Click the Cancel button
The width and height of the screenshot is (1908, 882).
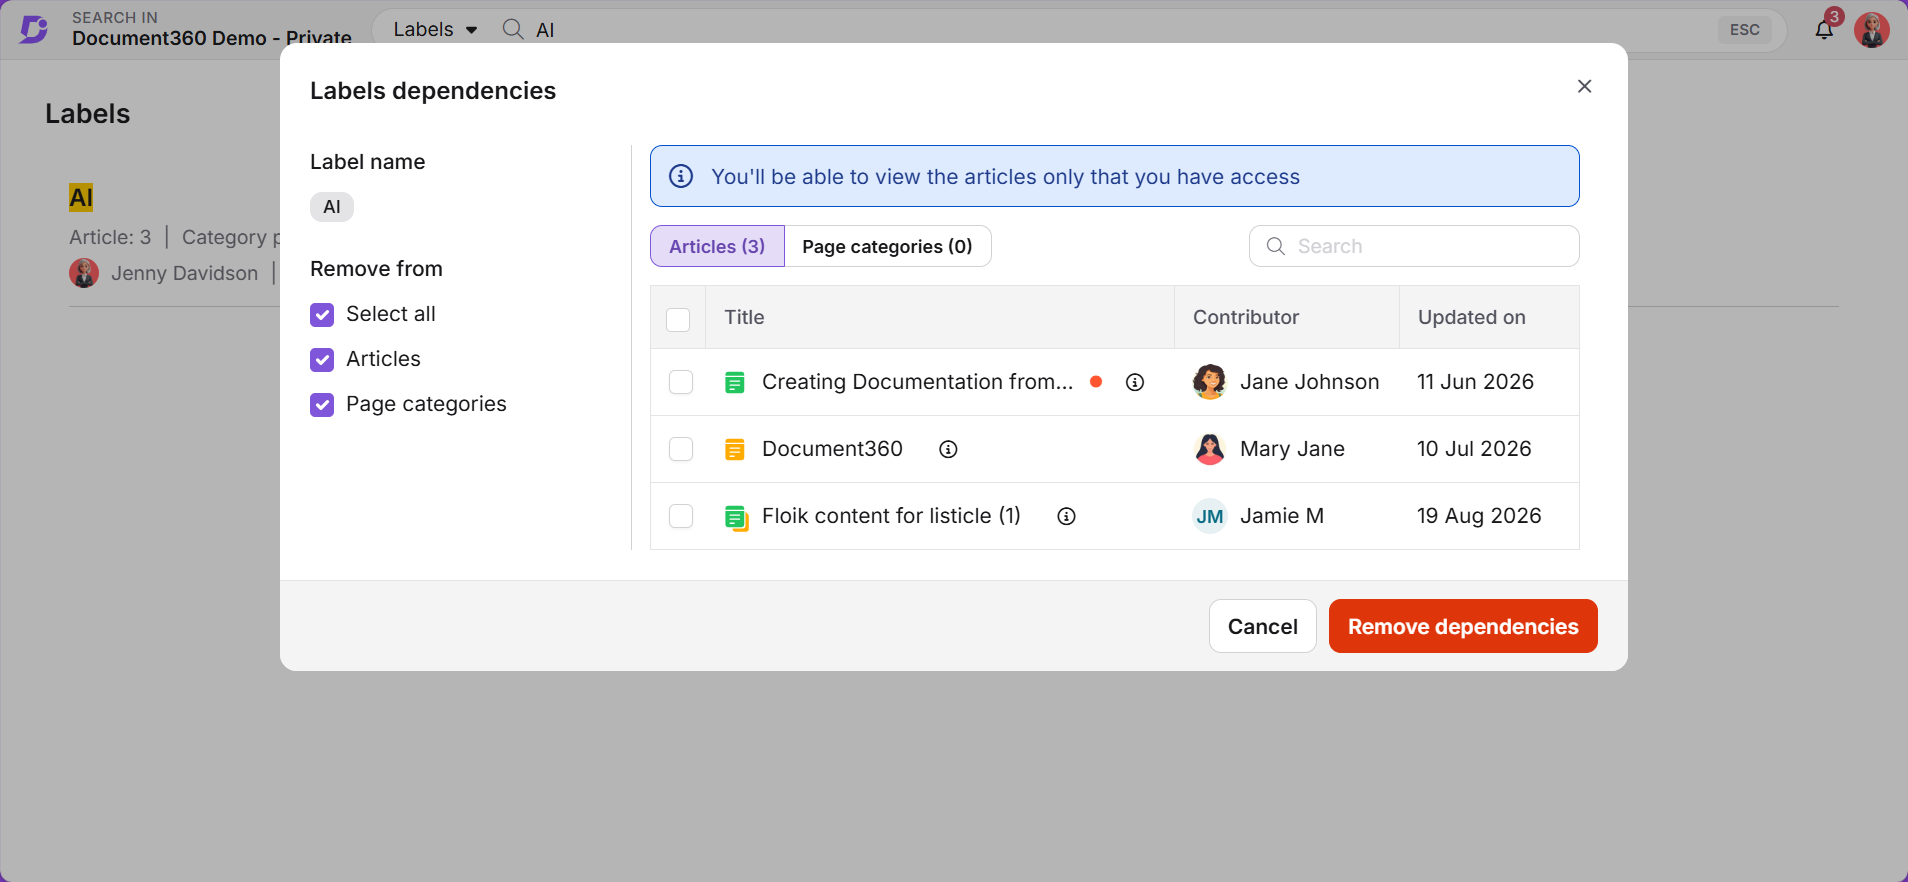click(x=1263, y=626)
